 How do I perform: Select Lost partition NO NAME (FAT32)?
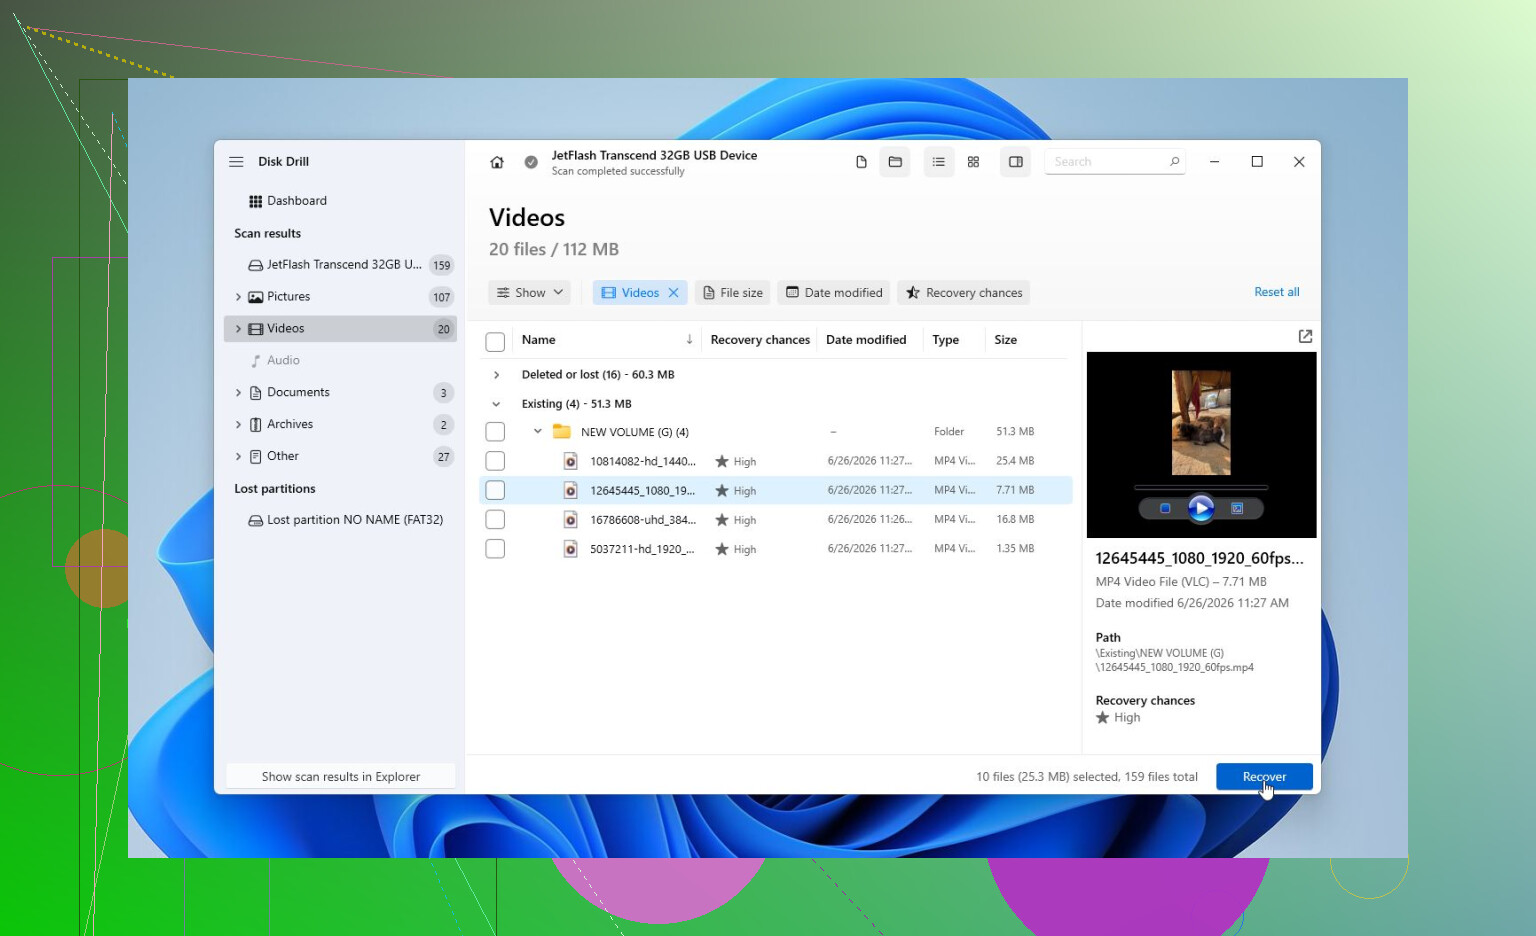[x=340, y=520]
